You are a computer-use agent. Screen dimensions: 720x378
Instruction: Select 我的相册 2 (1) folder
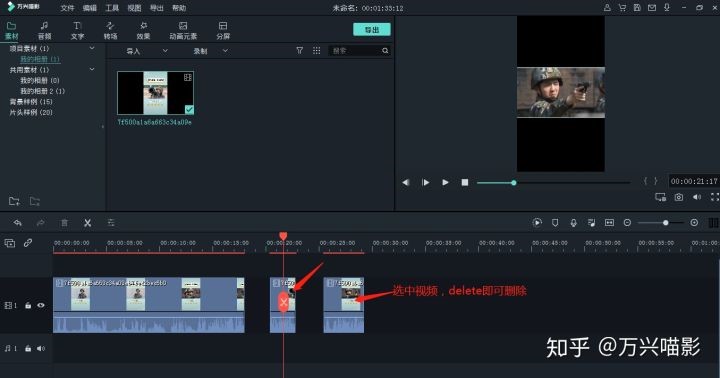click(x=42, y=91)
